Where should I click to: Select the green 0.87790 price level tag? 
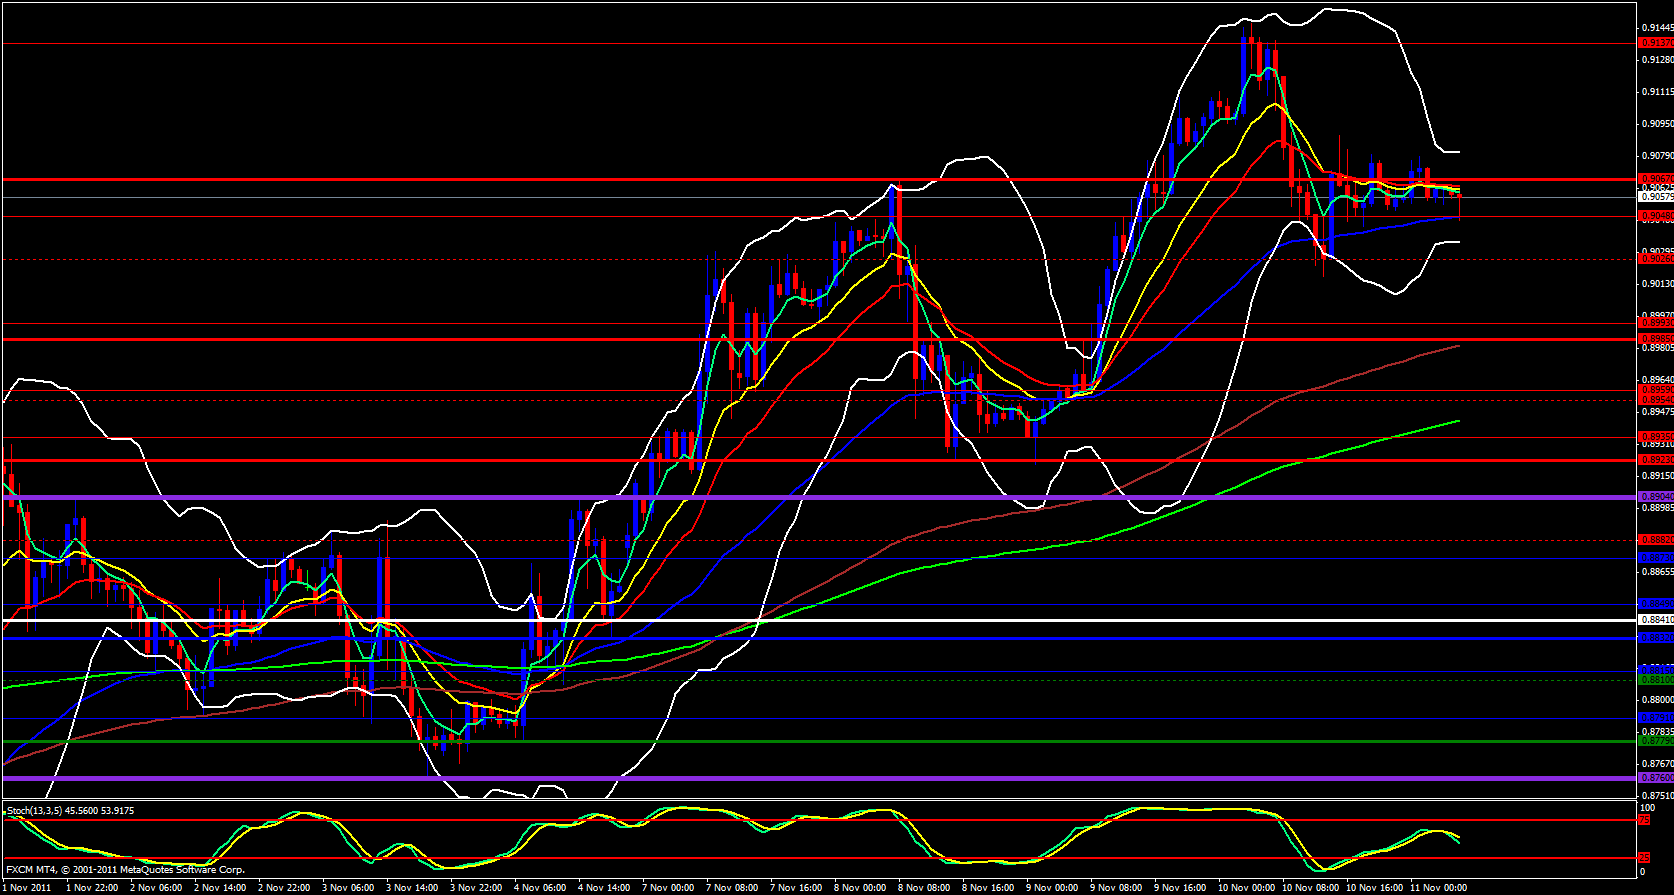tap(1656, 741)
